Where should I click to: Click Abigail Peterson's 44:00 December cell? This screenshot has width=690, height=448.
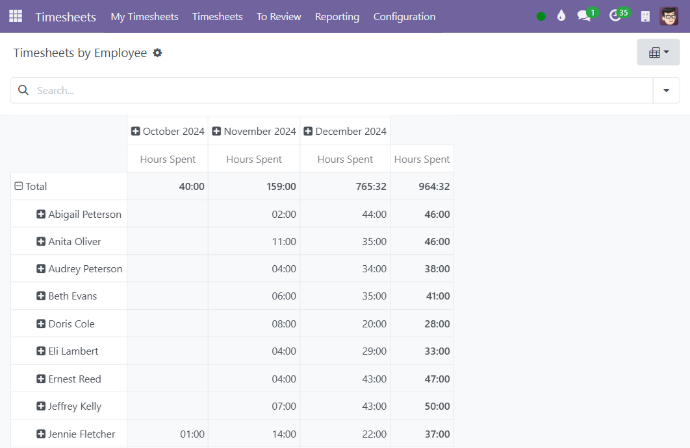[x=345, y=214]
